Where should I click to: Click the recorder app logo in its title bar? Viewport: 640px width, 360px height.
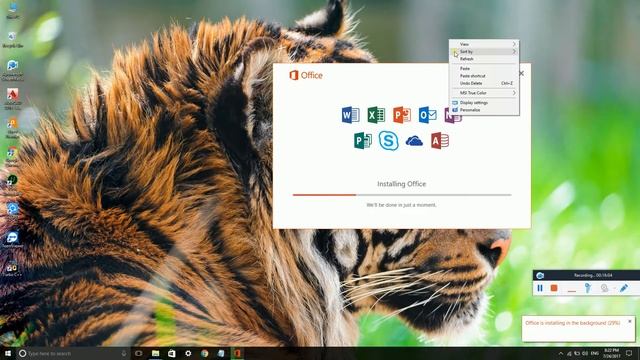point(540,275)
